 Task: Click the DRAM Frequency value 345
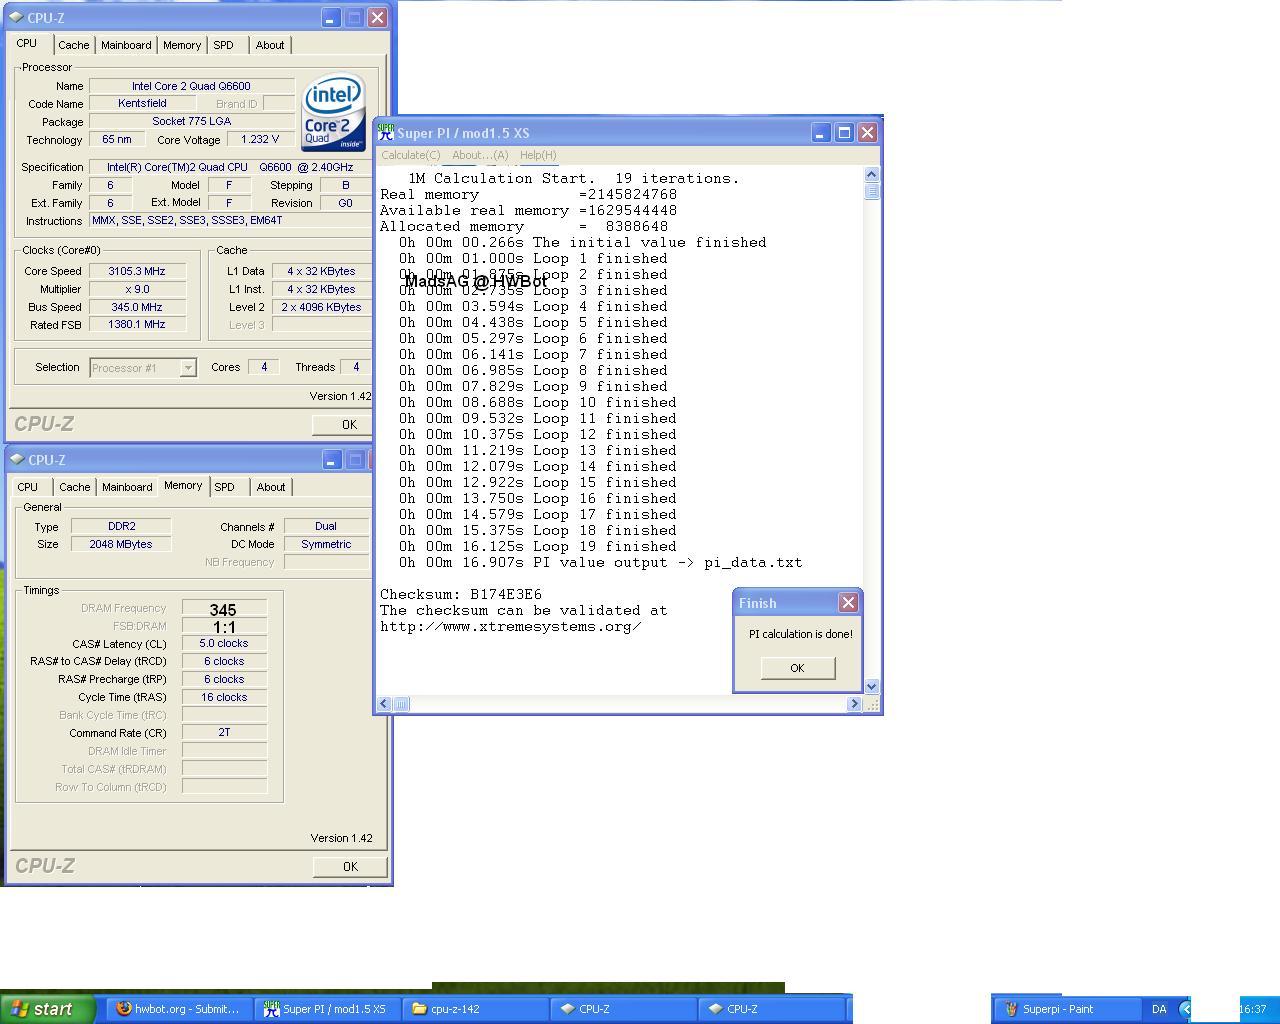coord(224,609)
